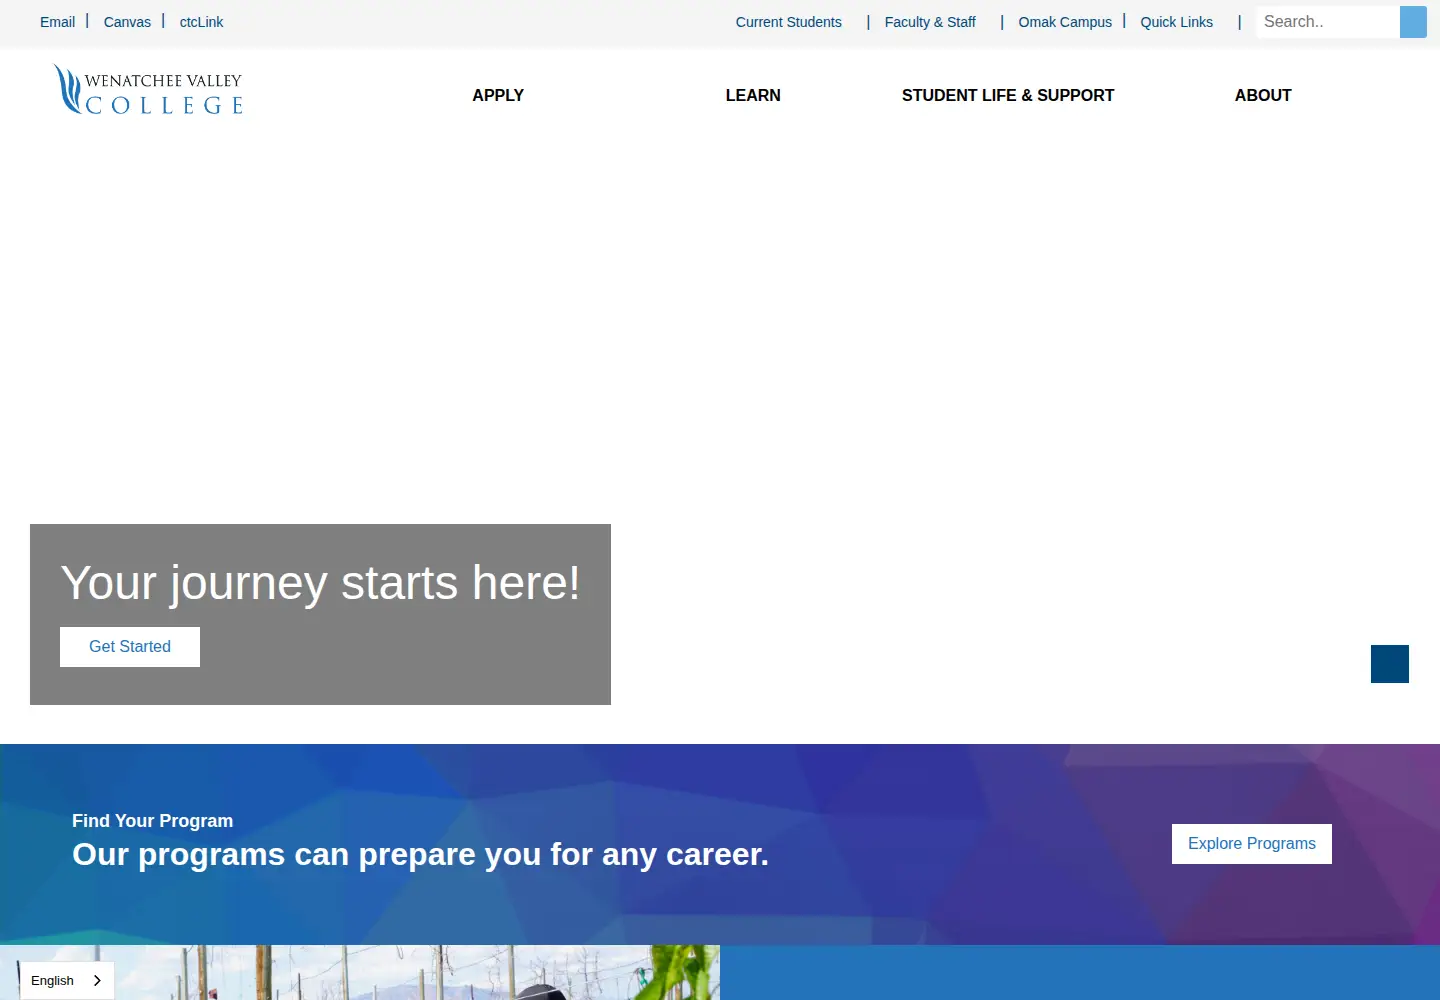The width and height of the screenshot is (1440, 1000).
Task: Open the Email link
Action: [57, 22]
